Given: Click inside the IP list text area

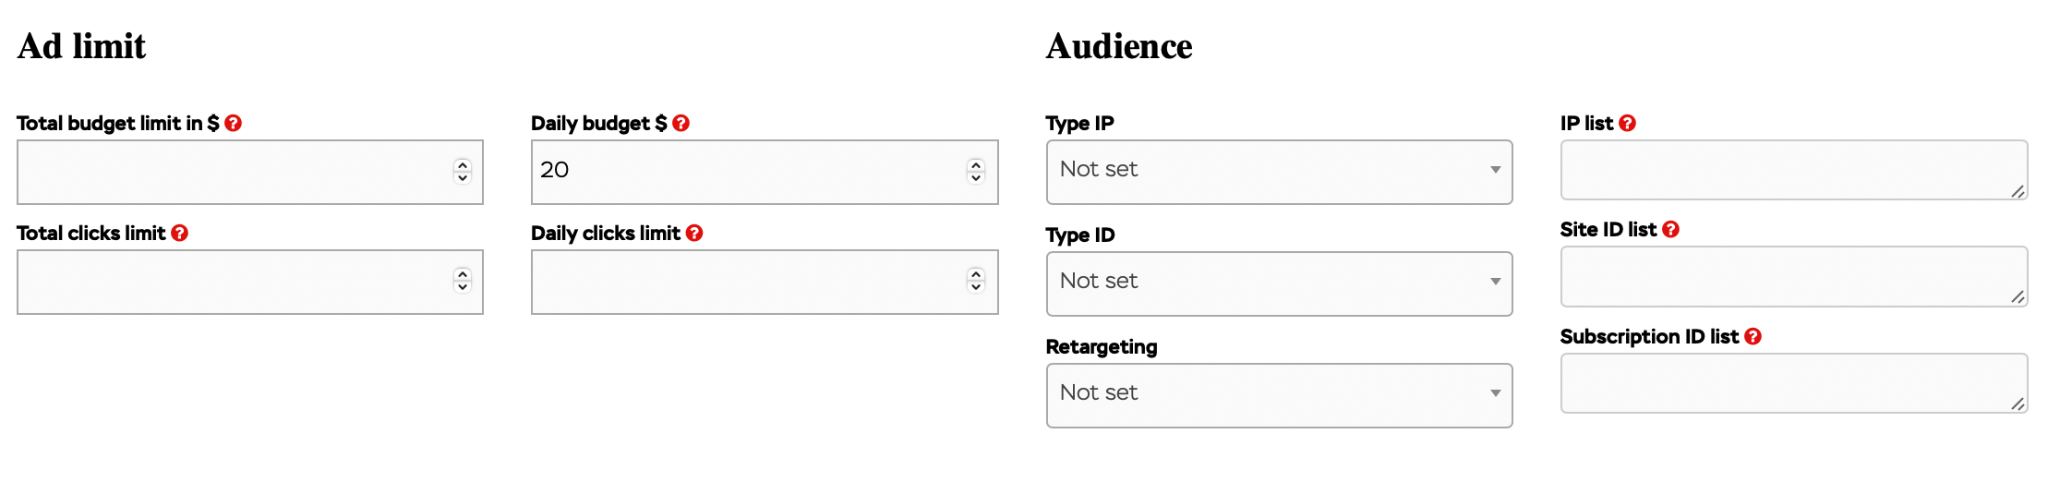Looking at the screenshot, I should (1794, 170).
